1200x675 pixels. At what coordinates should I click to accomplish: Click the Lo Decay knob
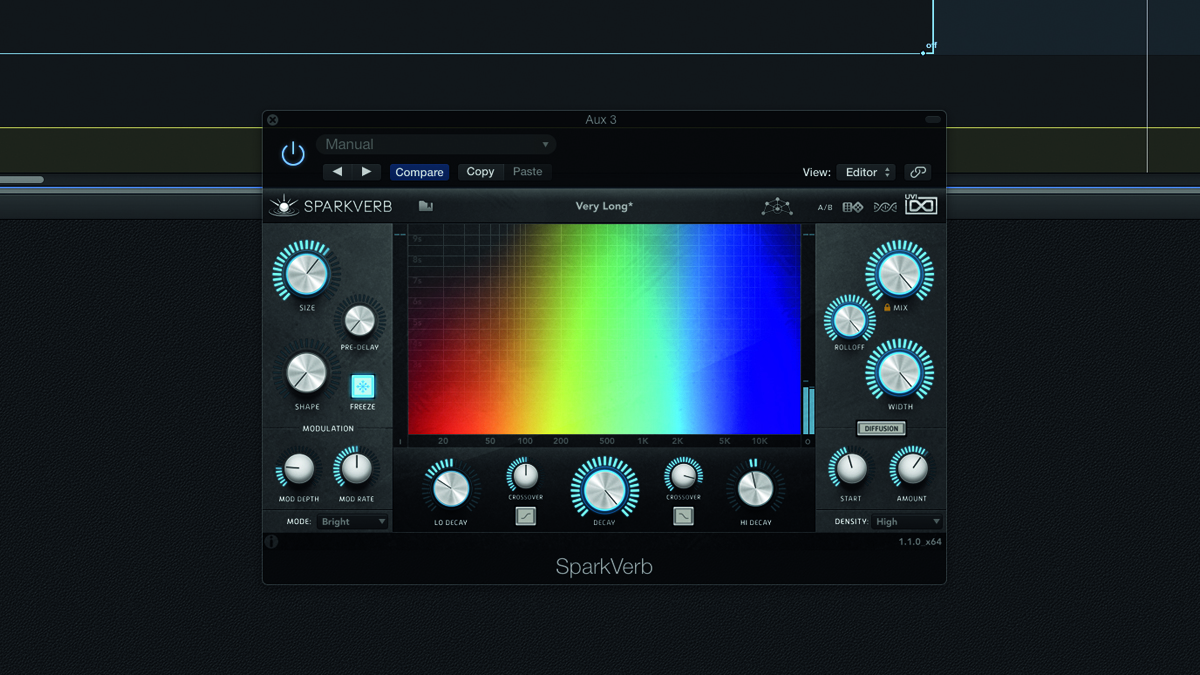[x=451, y=489]
